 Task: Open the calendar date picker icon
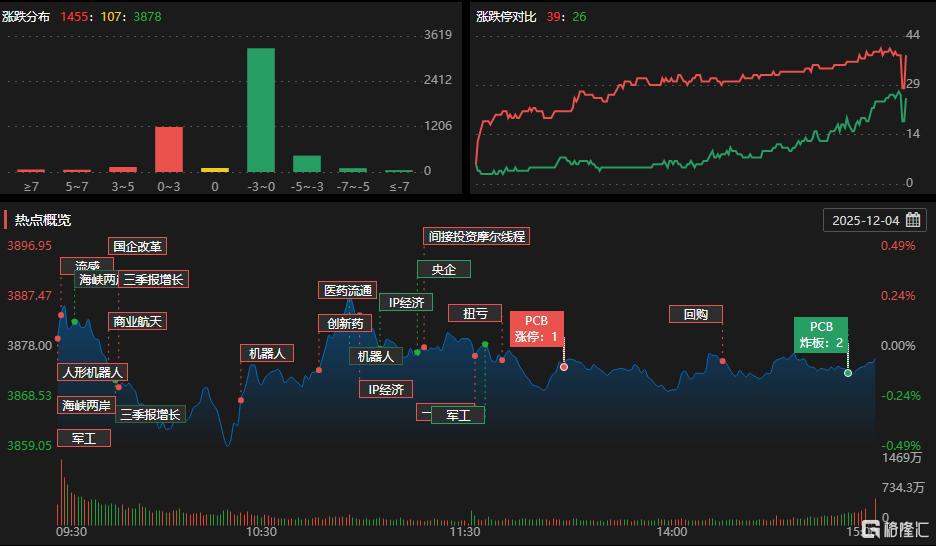click(x=913, y=220)
